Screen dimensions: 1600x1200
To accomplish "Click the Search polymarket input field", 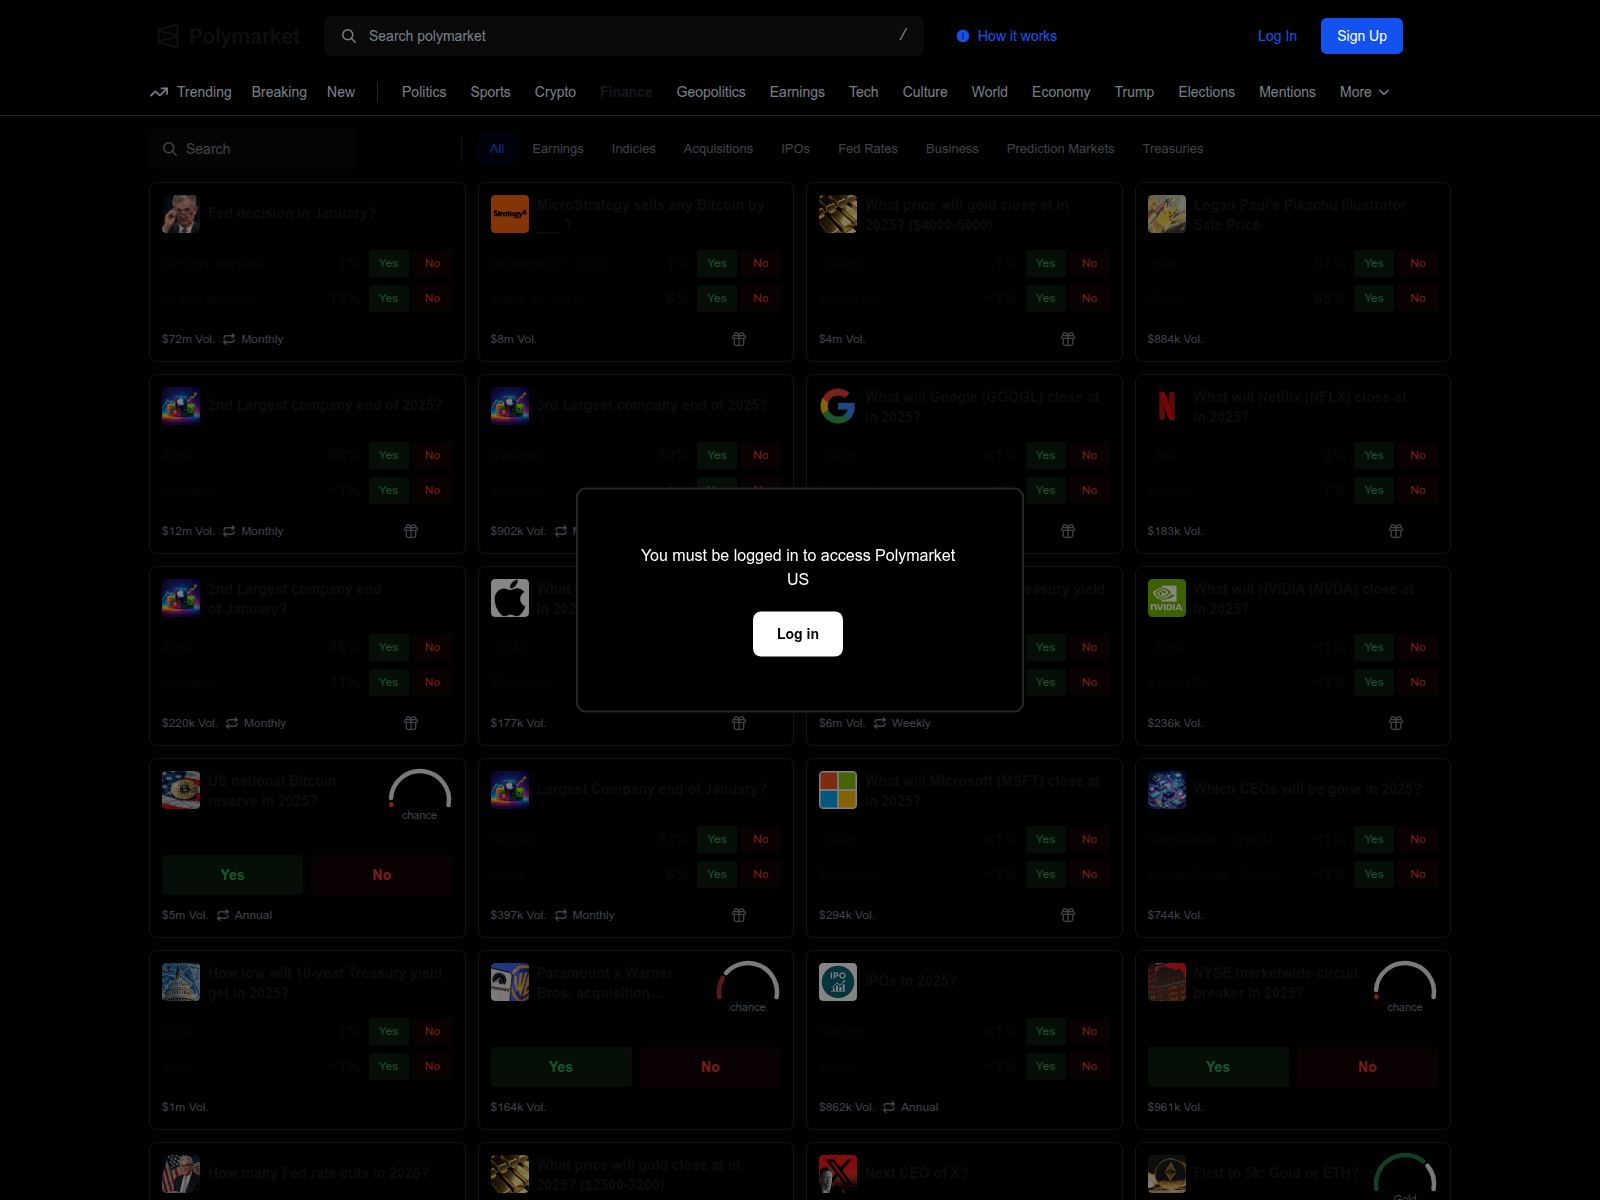I will (x=623, y=36).
